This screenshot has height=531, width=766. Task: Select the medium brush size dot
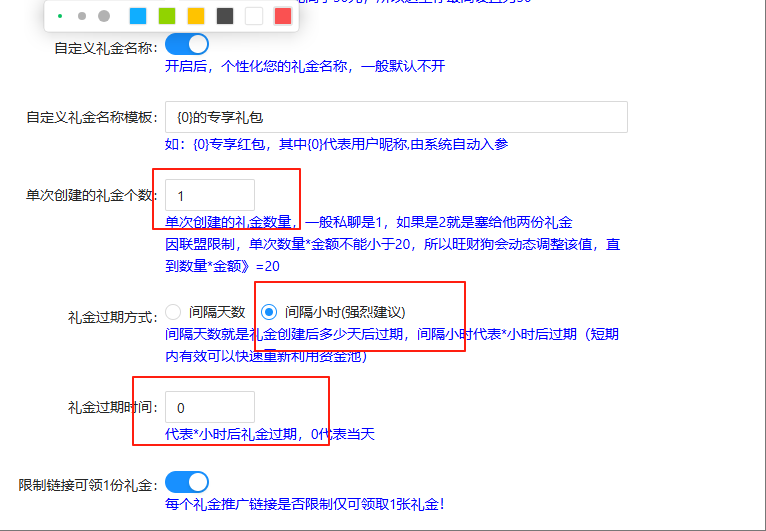click(82, 16)
